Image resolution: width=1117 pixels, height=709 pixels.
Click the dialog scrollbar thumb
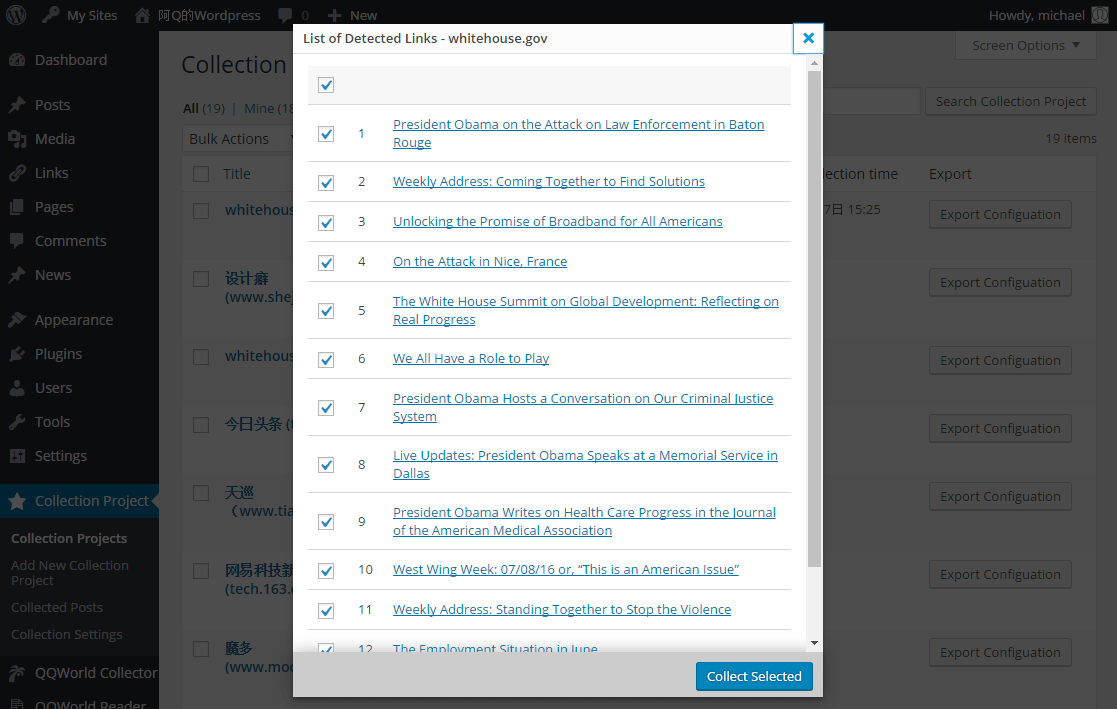(814, 319)
